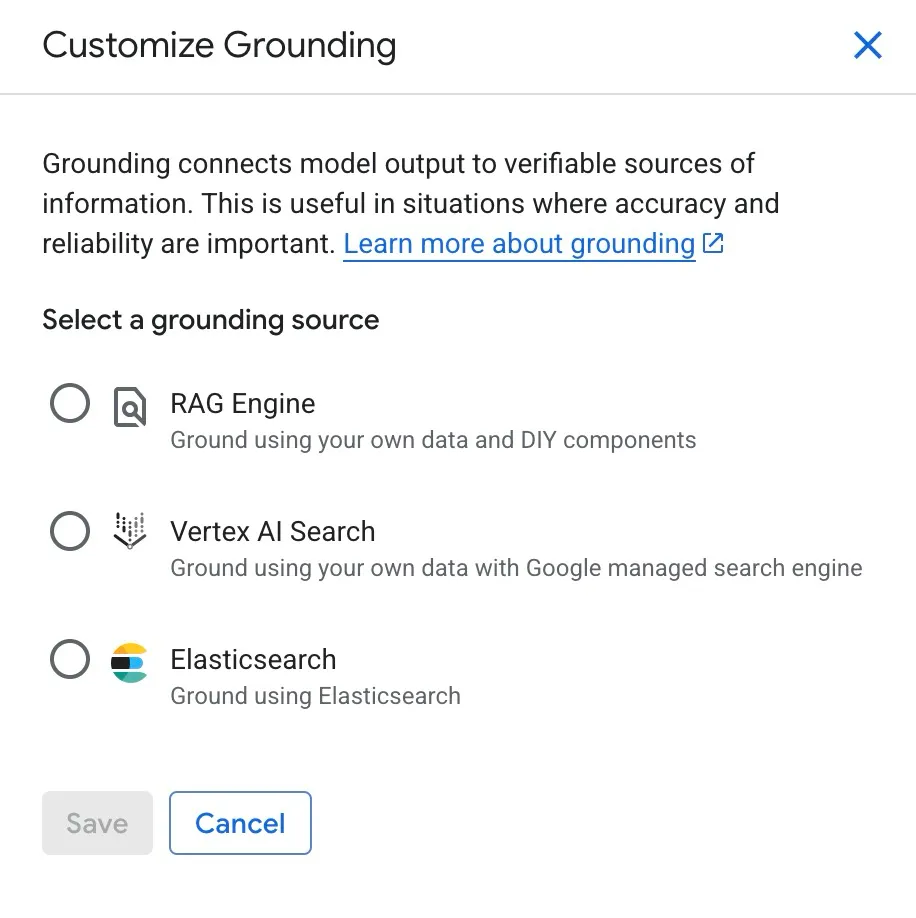Select the RAG Engine radio button
916x918 pixels.
[x=69, y=403]
